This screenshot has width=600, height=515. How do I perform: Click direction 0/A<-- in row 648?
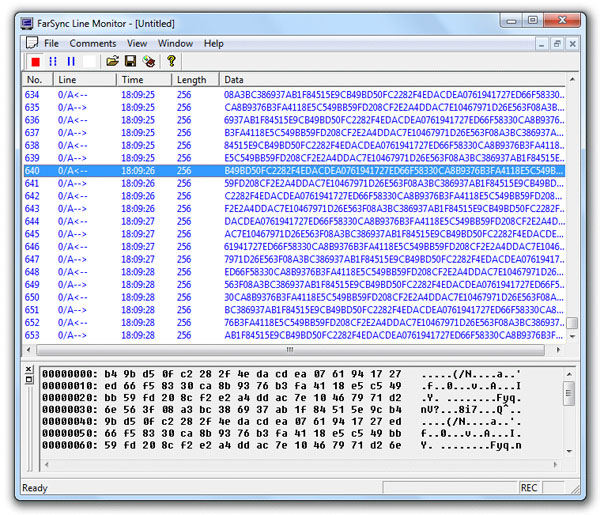[72, 272]
